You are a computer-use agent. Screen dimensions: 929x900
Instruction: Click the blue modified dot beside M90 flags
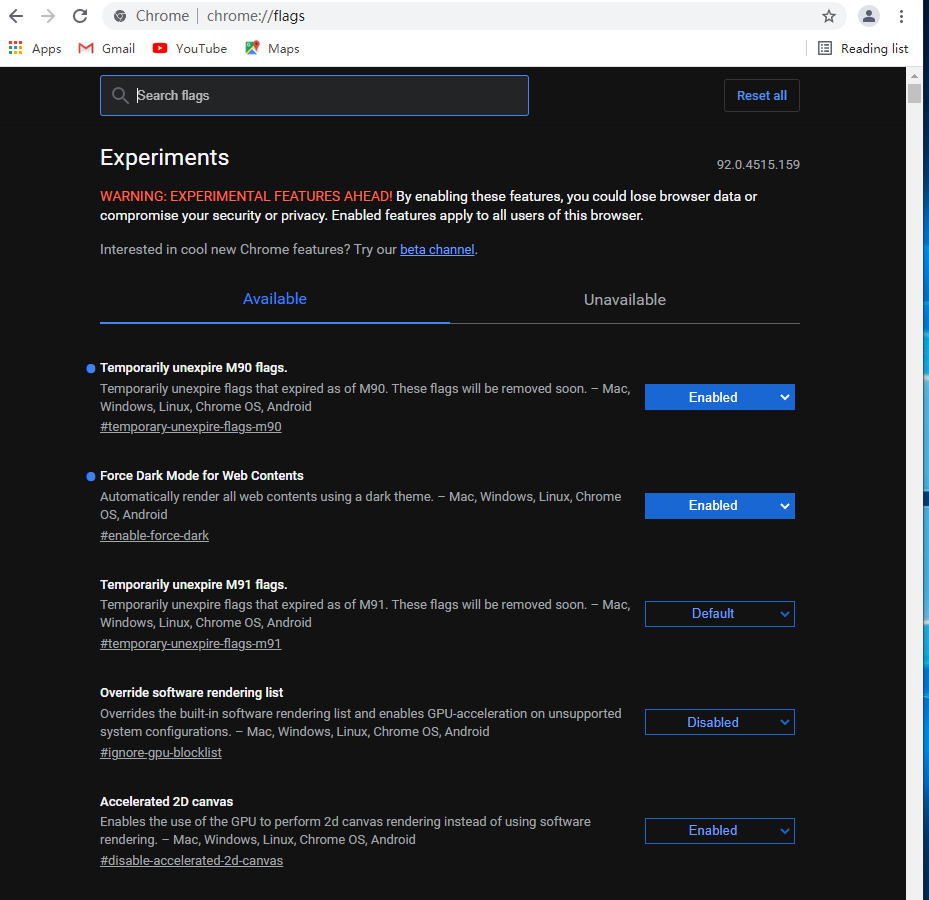coord(91,369)
